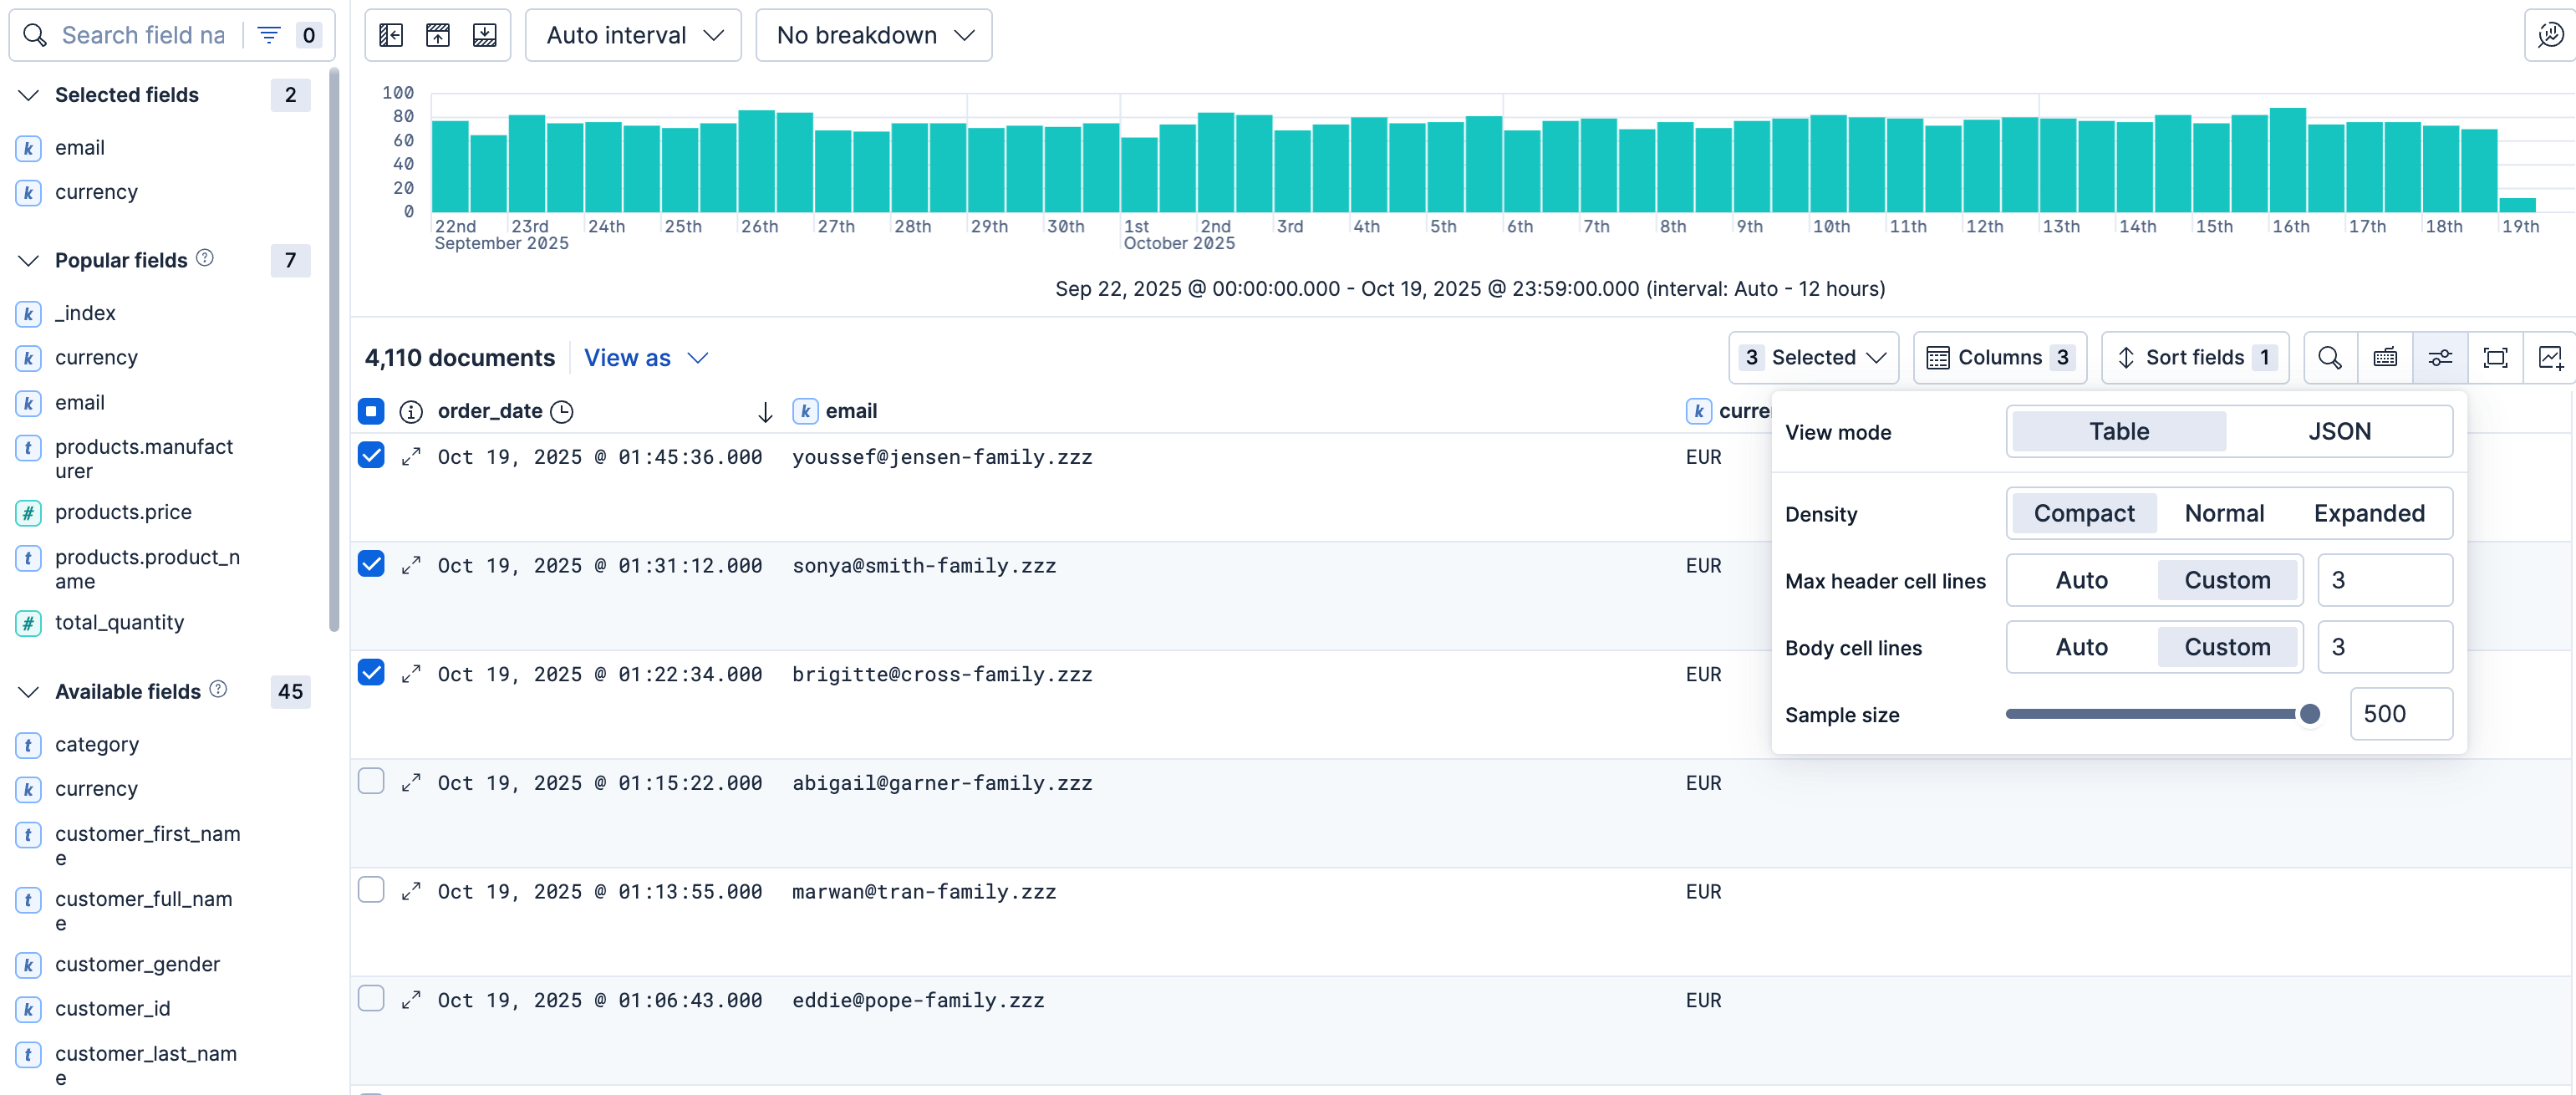2576x1095 pixels.
Task: Open the No breakdown dropdown
Action: tap(874, 36)
